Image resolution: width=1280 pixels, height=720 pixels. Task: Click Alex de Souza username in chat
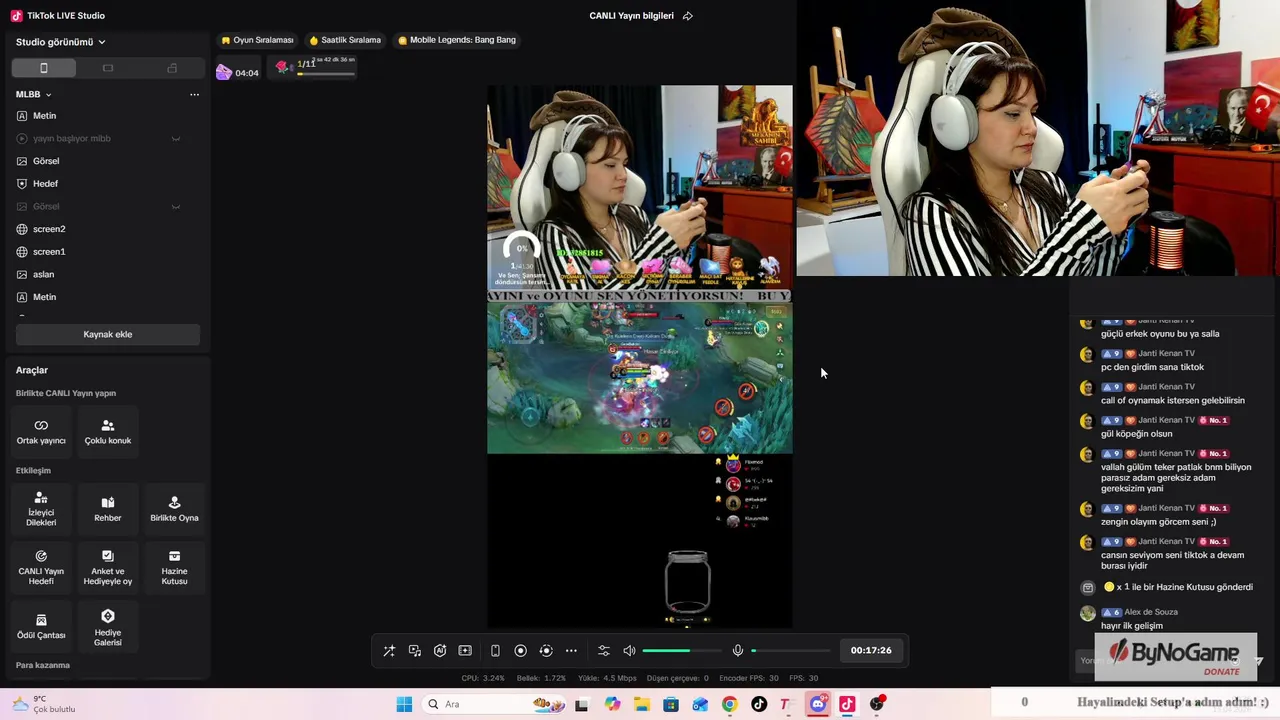click(1151, 612)
